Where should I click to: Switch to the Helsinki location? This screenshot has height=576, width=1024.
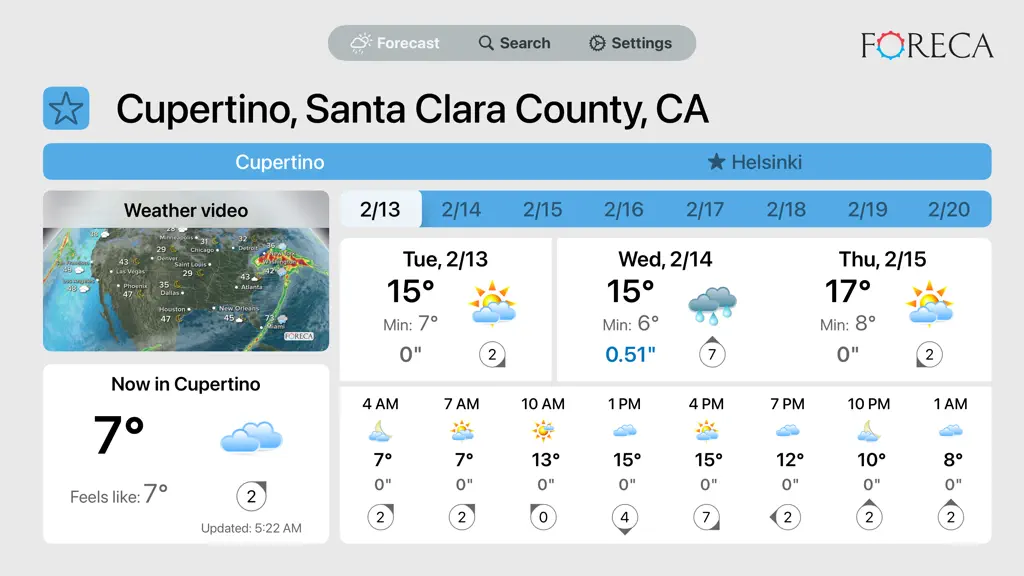coord(754,162)
